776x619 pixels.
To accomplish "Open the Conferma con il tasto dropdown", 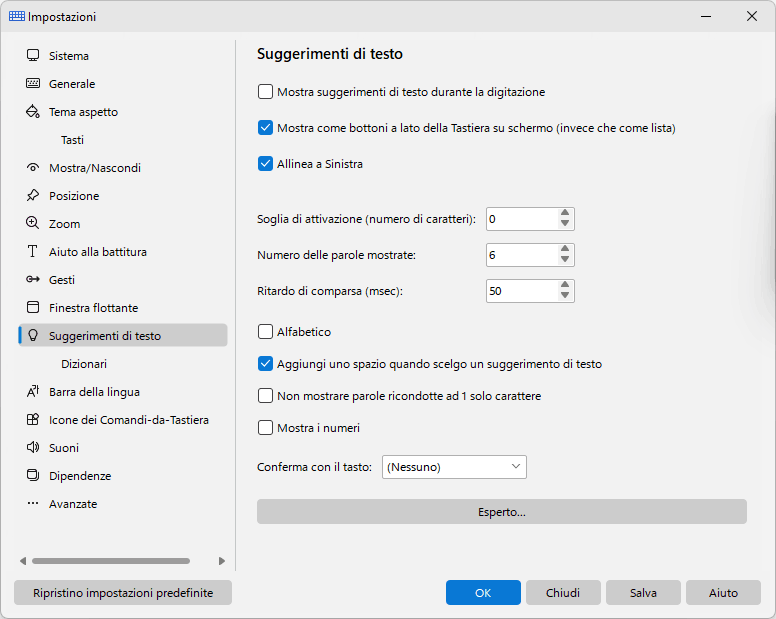I will (x=454, y=467).
